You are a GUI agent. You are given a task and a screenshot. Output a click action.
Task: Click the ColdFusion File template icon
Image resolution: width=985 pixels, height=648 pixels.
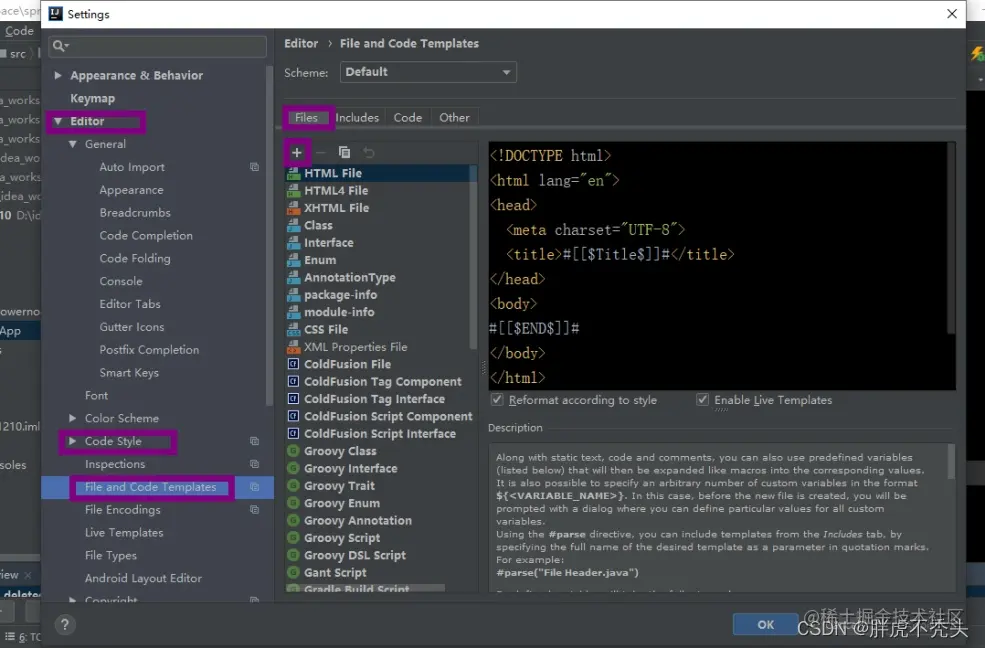(x=293, y=364)
